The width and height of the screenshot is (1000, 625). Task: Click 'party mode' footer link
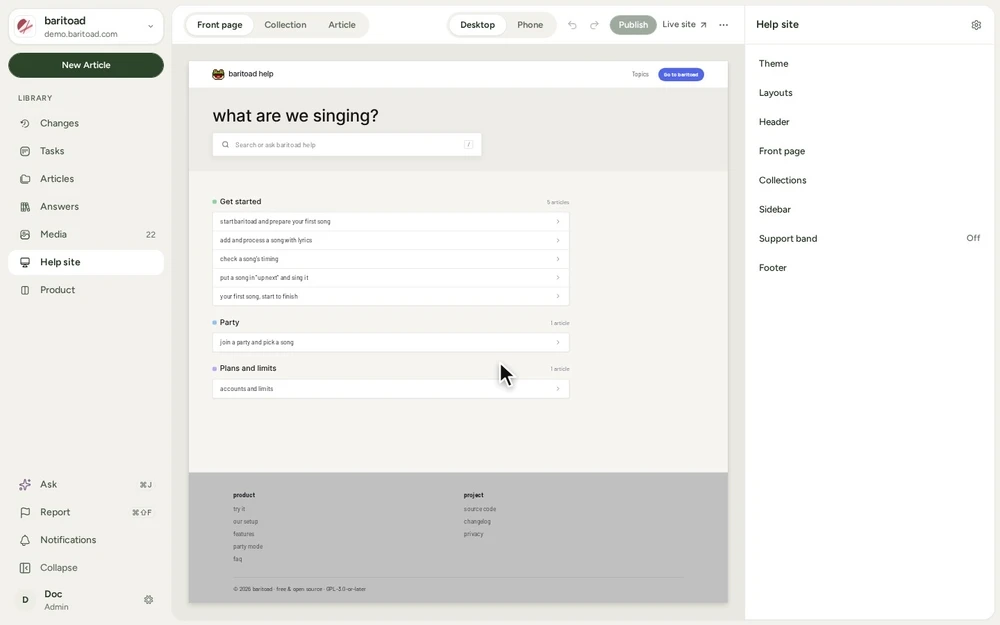pos(247,547)
